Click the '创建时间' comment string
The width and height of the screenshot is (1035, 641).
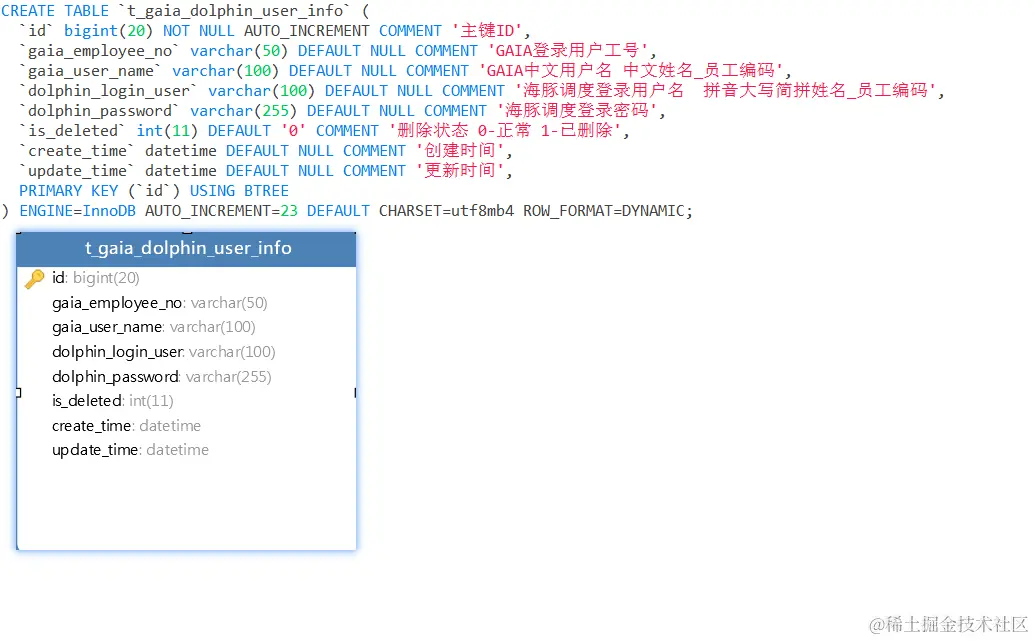coord(460,151)
